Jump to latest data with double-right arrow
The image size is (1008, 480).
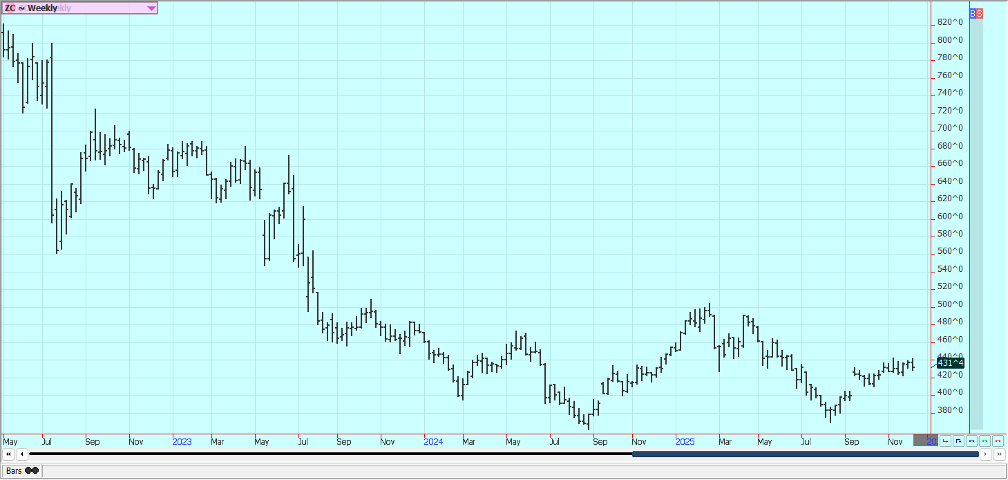(x=997, y=454)
